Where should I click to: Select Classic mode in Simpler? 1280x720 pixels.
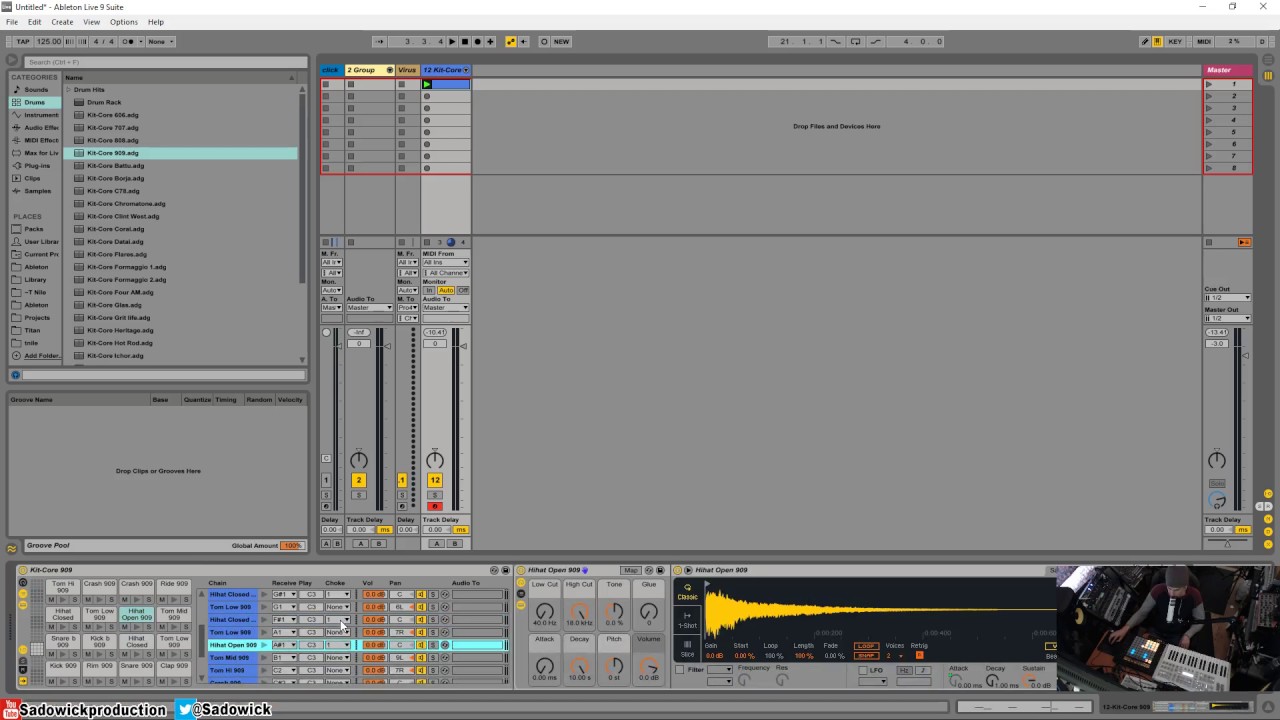[688, 592]
